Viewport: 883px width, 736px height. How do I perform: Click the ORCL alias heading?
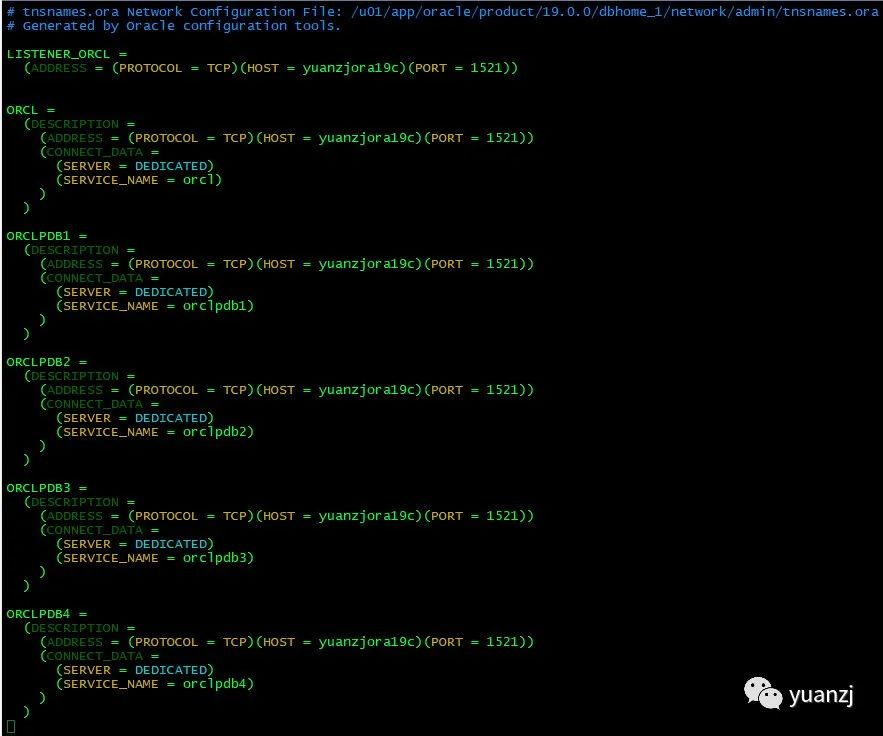[22, 110]
